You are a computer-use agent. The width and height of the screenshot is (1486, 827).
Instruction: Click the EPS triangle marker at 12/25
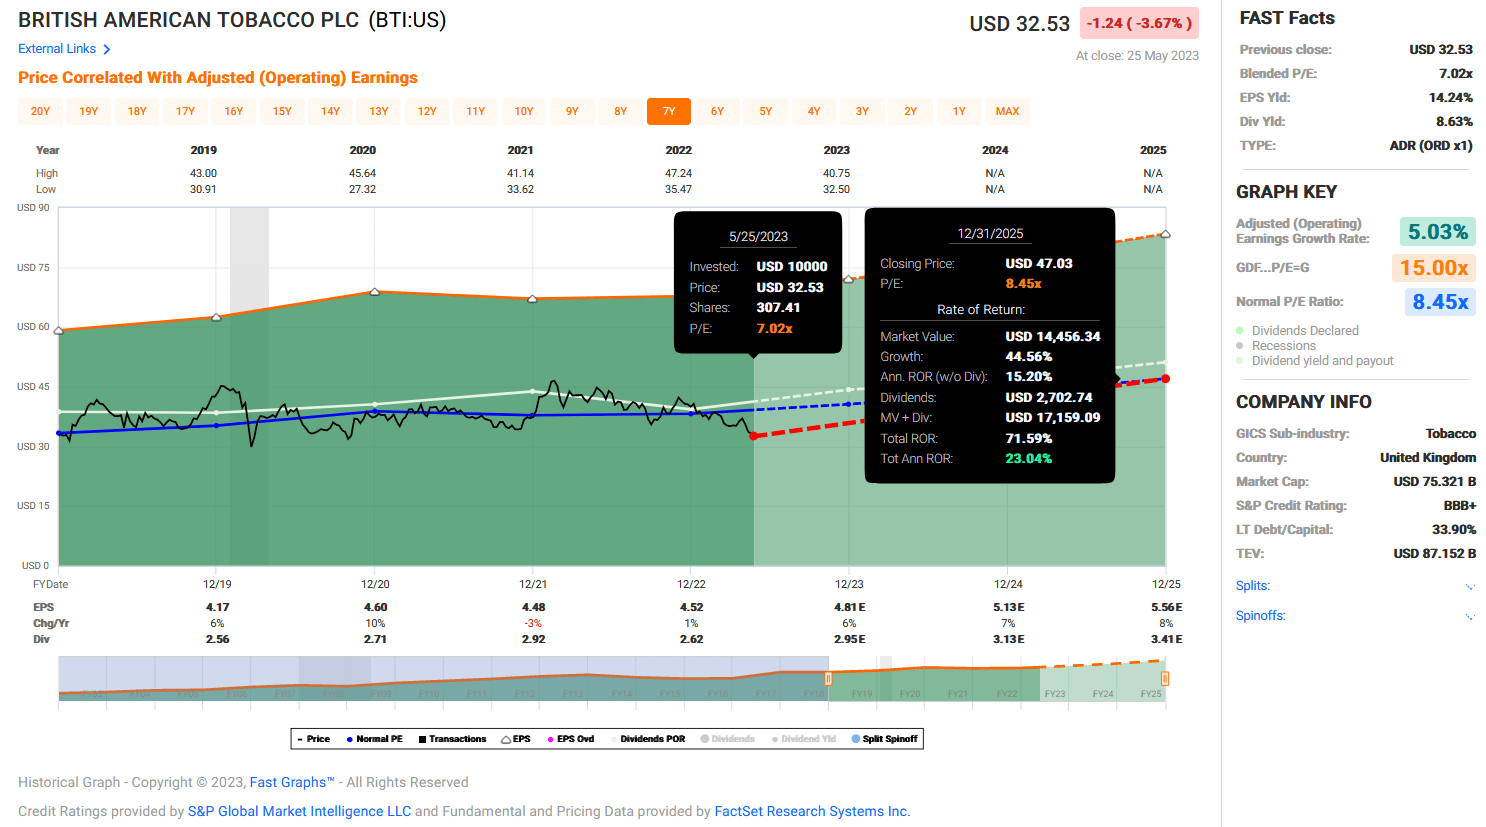point(1166,234)
